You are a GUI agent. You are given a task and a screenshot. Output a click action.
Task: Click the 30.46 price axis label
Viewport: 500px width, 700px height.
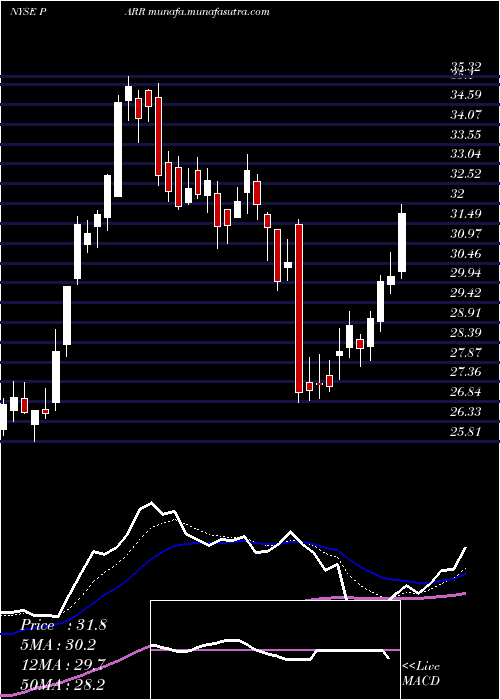pyautogui.click(x=466, y=254)
